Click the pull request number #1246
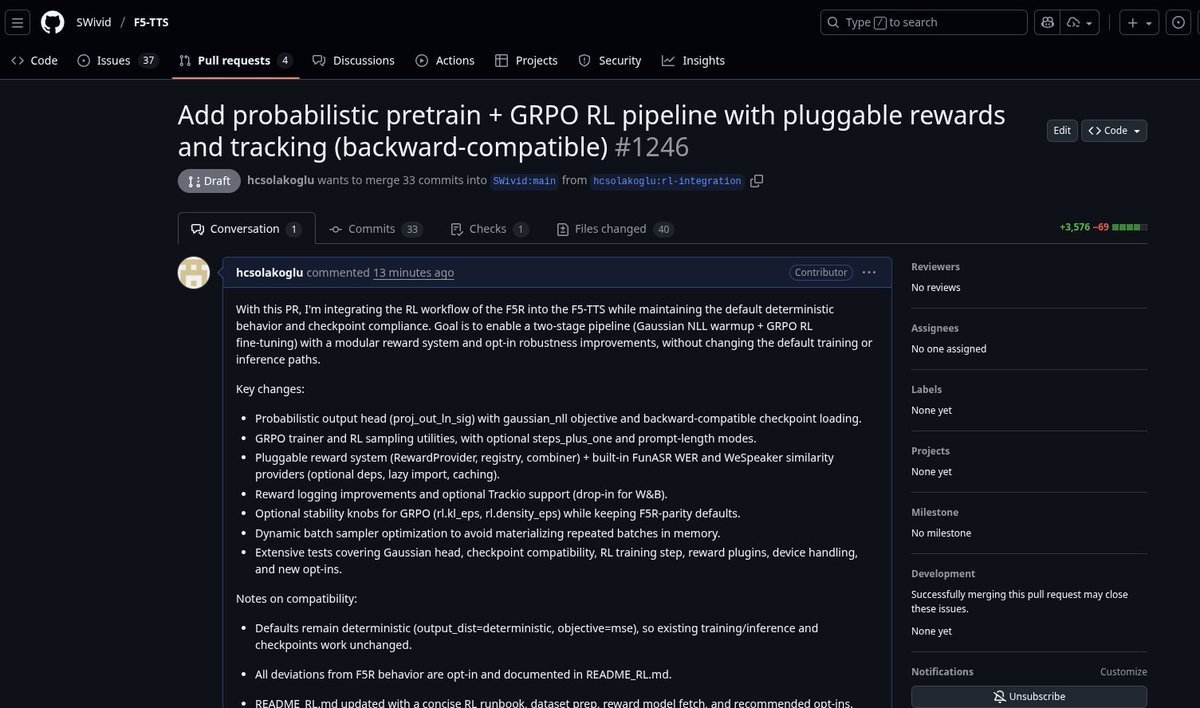 (652, 147)
